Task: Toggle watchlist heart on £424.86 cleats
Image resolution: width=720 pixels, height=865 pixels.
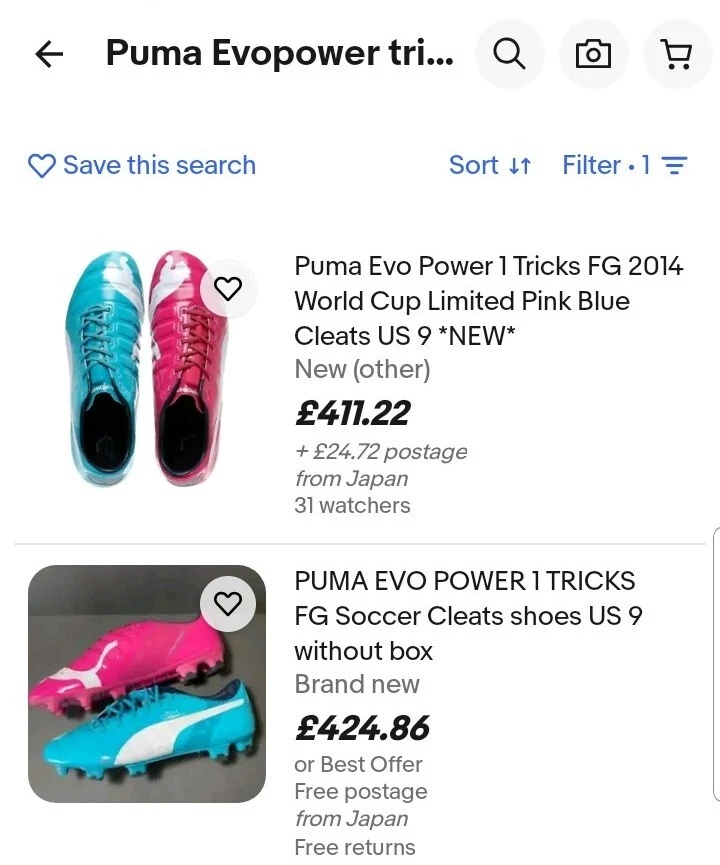Action: (229, 603)
